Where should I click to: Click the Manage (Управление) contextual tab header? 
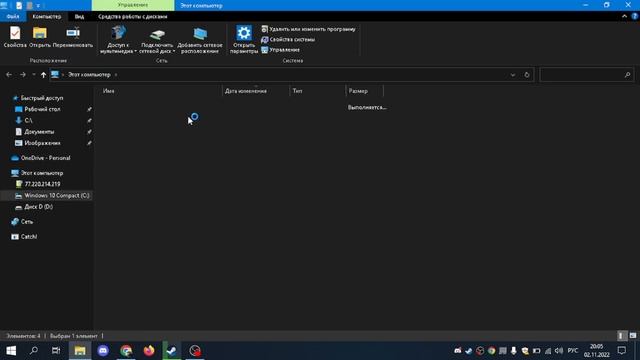coord(133,5)
